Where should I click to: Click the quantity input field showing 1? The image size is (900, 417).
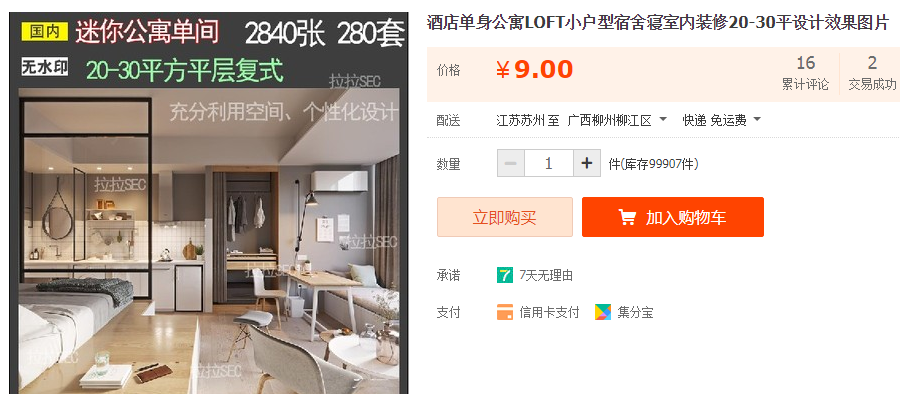(549, 163)
